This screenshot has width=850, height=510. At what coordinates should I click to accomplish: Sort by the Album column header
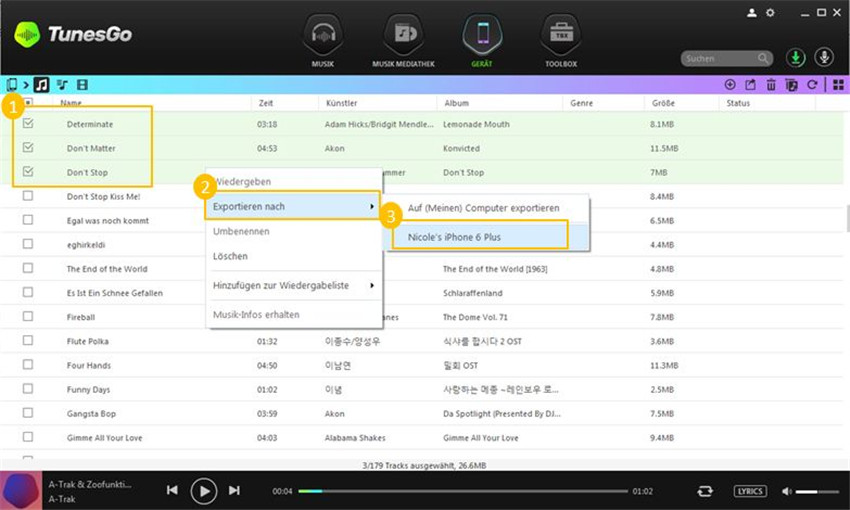click(456, 103)
